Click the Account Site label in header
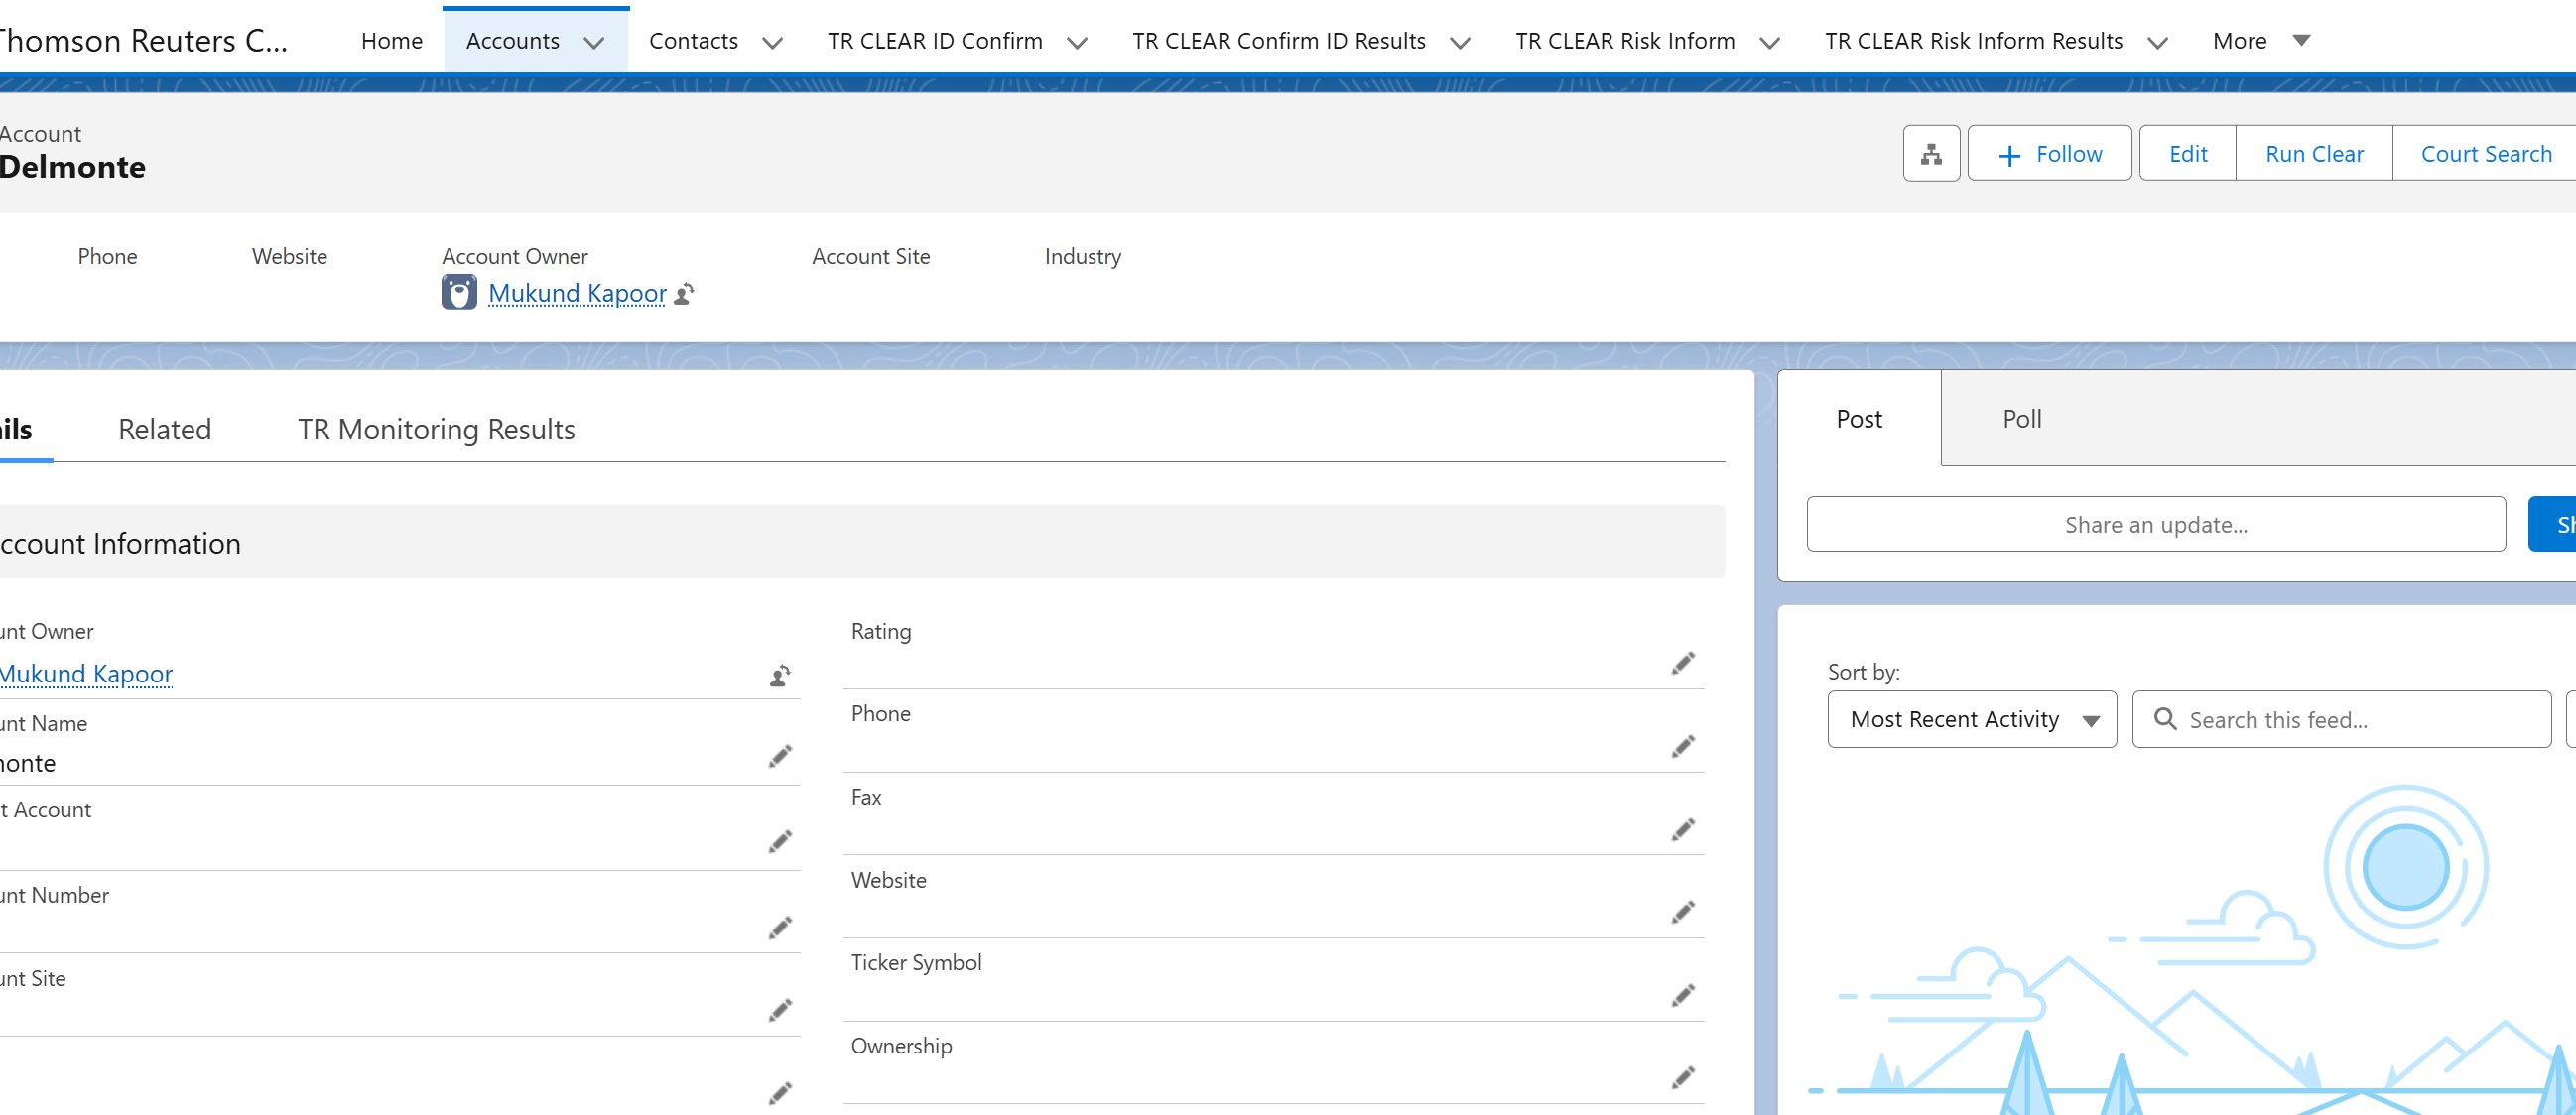The height and width of the screenshot is (1115, 2576). click(871, 257)
